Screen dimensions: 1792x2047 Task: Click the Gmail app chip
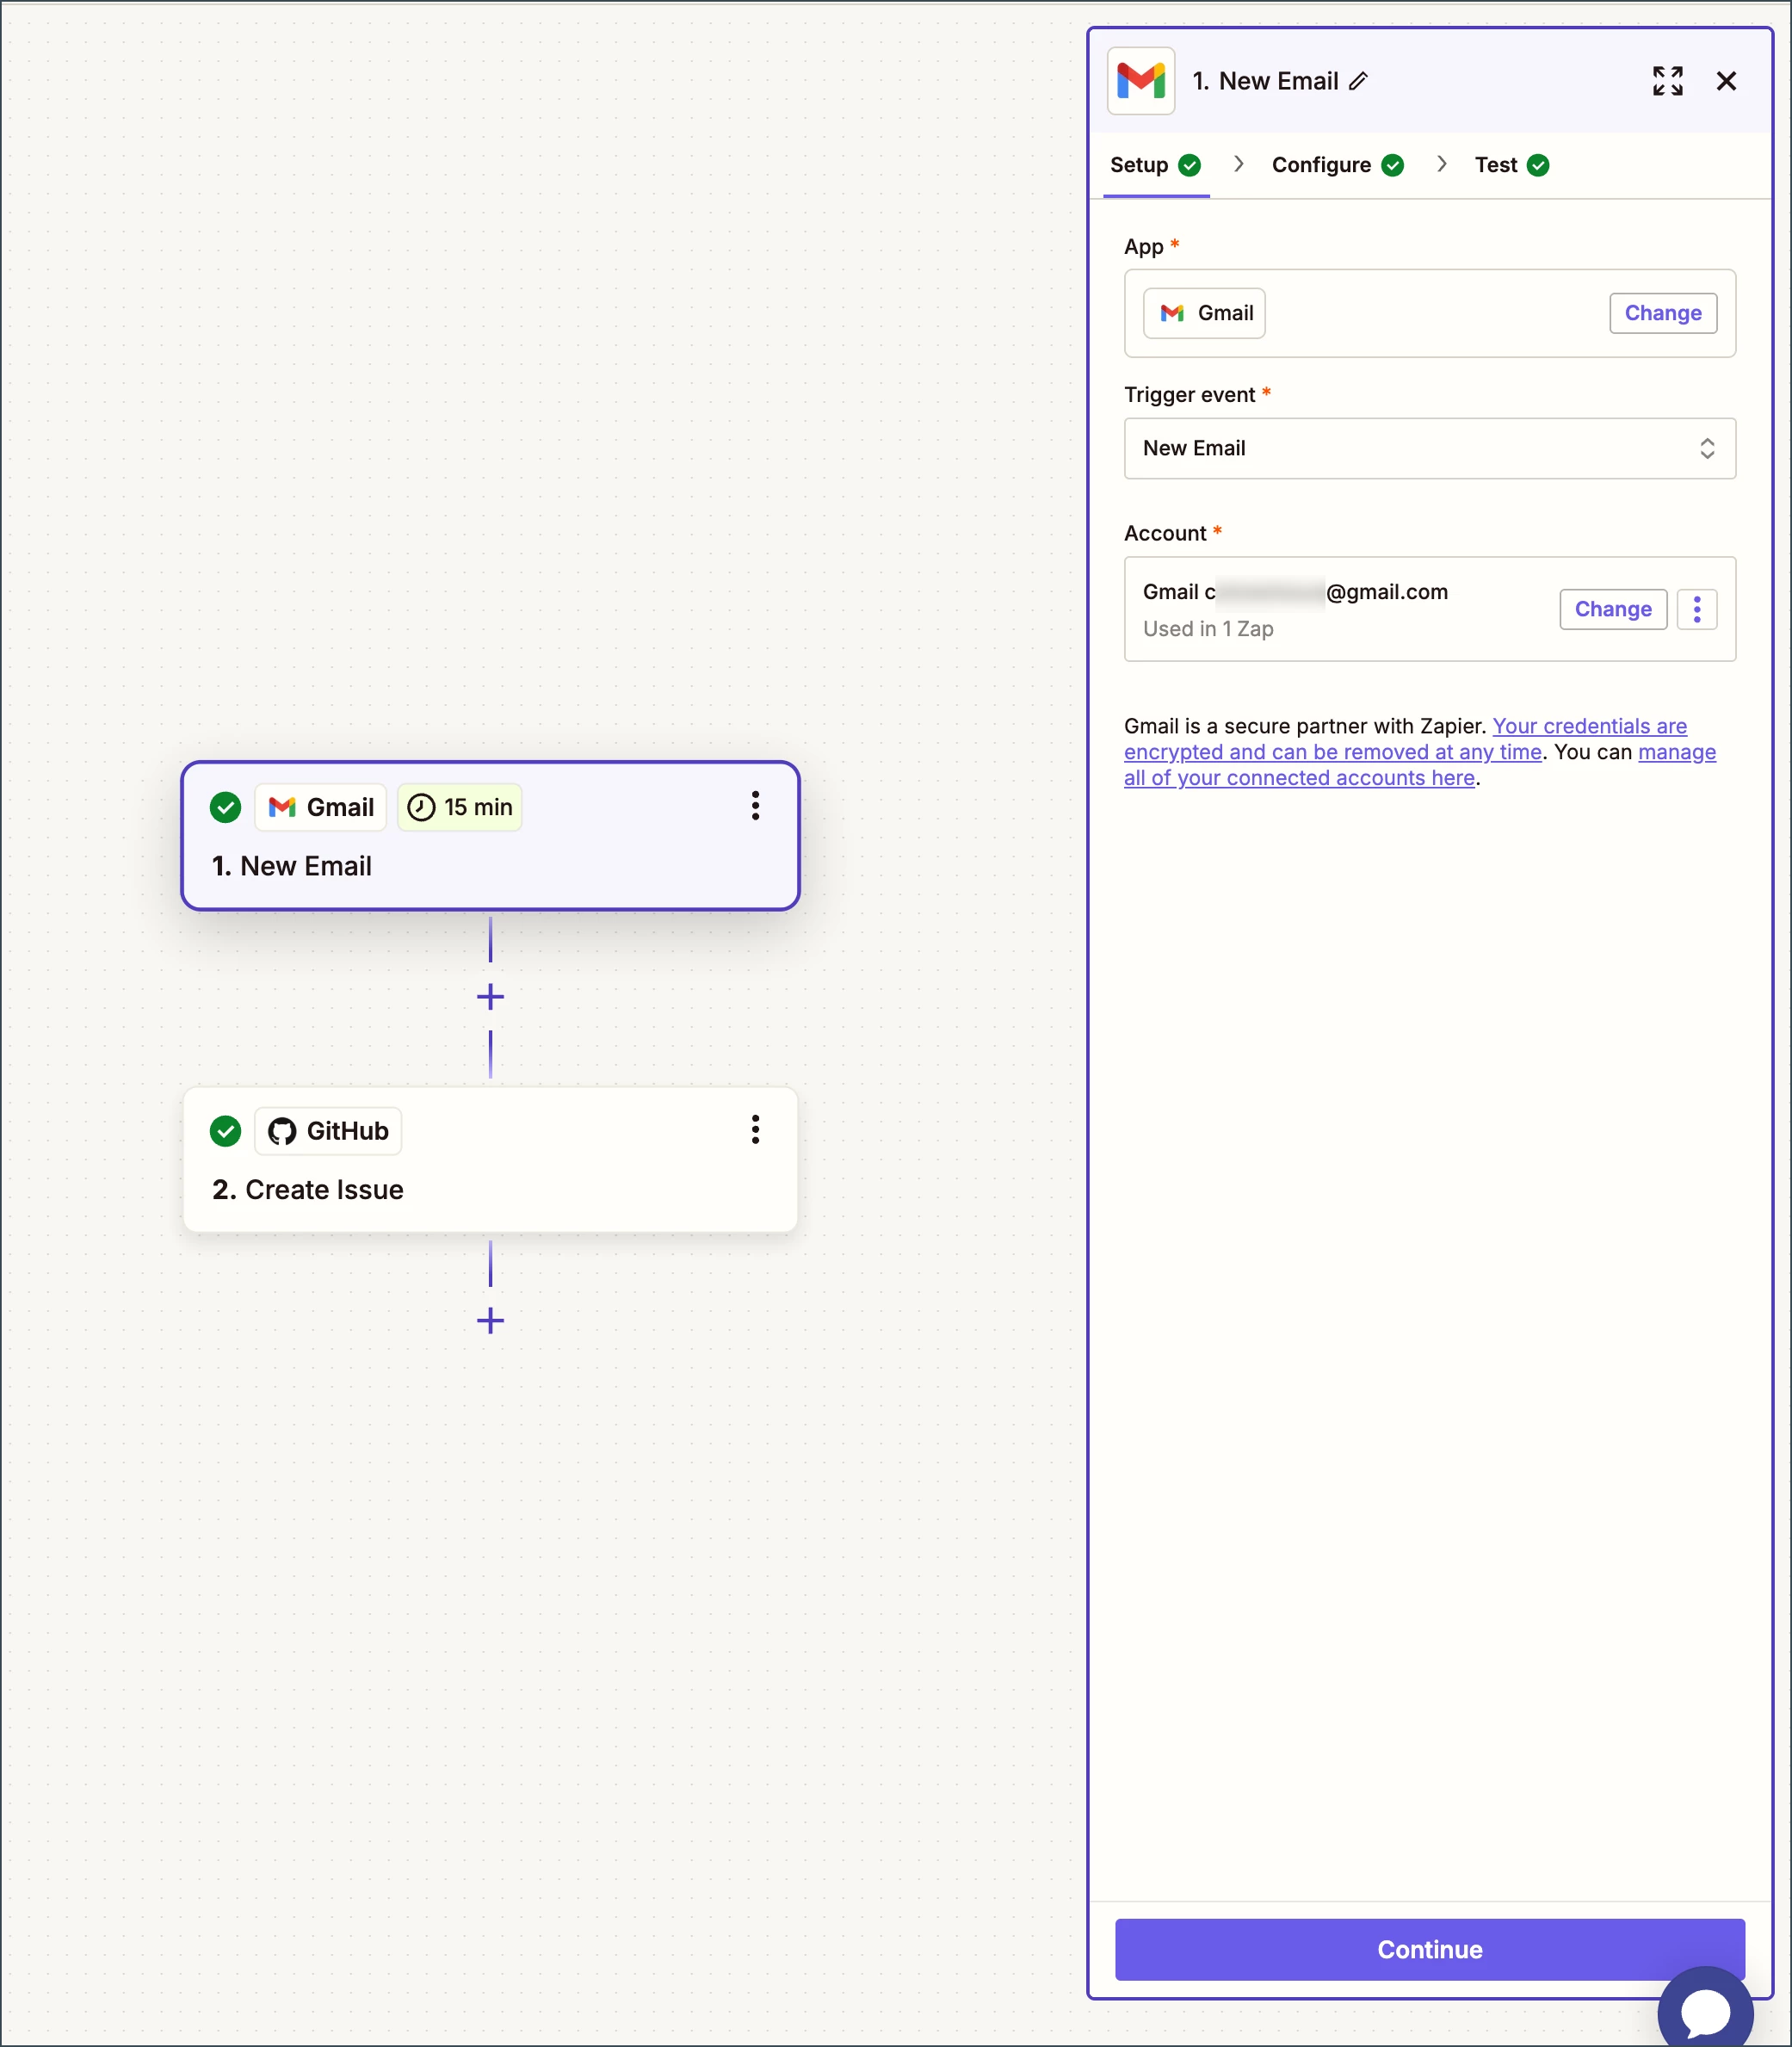point(1204,313)
